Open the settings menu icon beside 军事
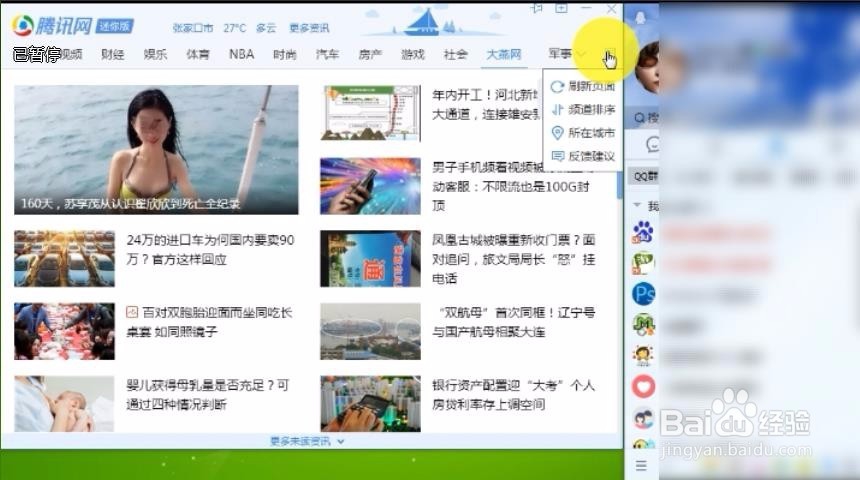 click(609, 54)
